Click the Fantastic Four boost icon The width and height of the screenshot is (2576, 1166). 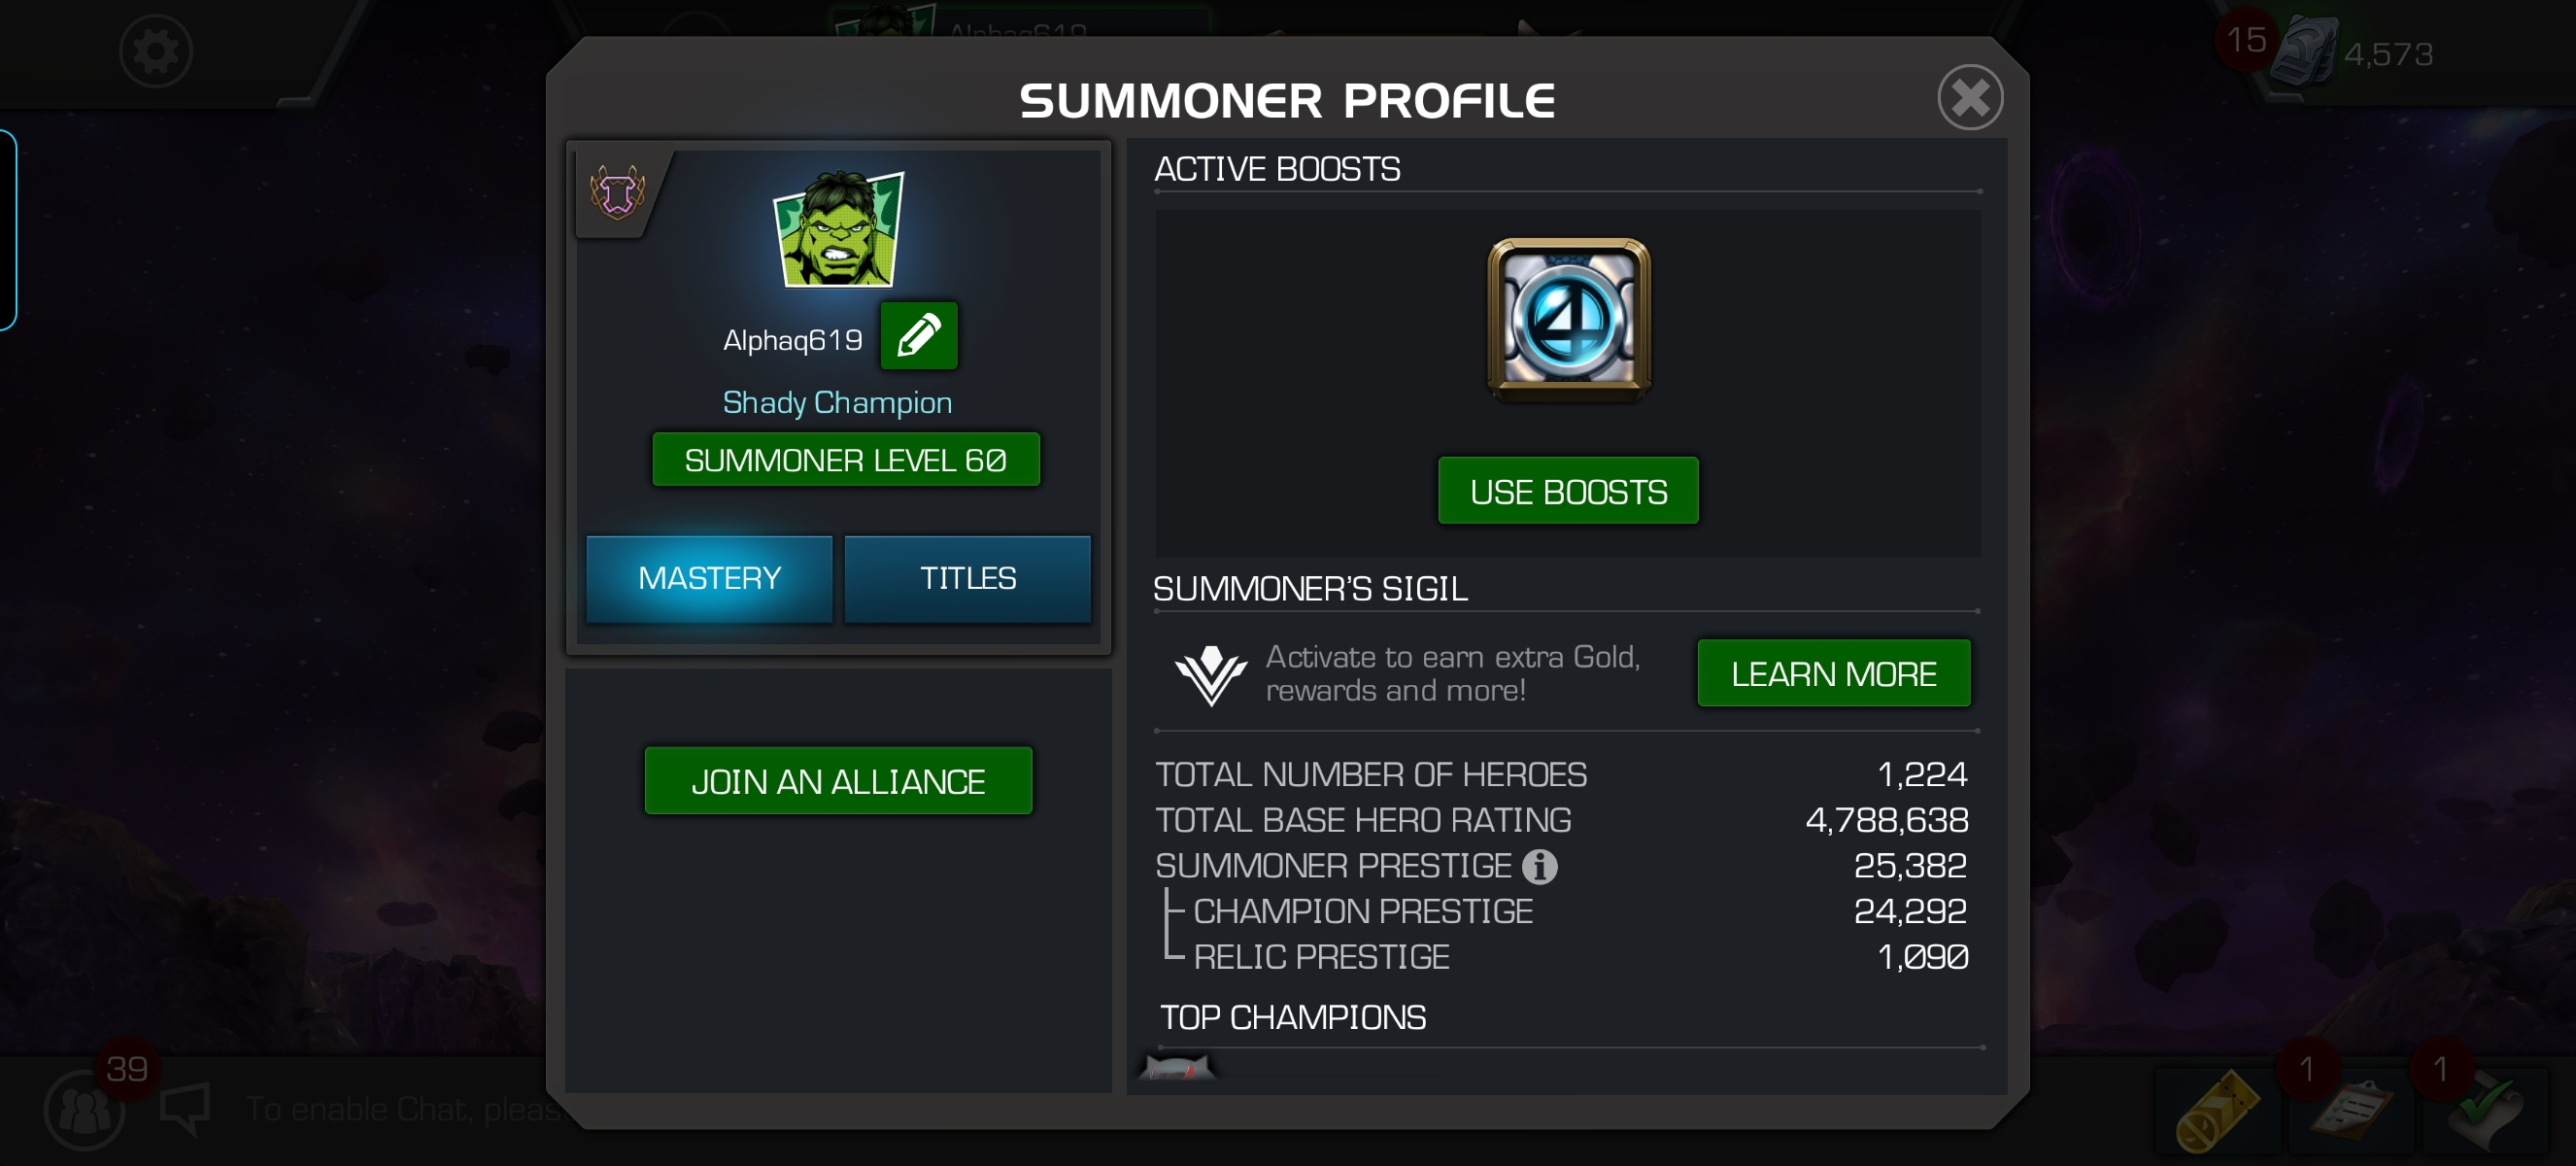coord(1568,320)
